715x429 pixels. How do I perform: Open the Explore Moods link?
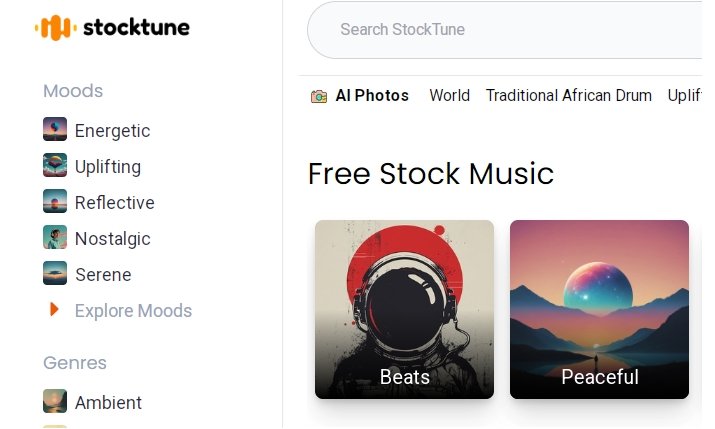[133, 310]
